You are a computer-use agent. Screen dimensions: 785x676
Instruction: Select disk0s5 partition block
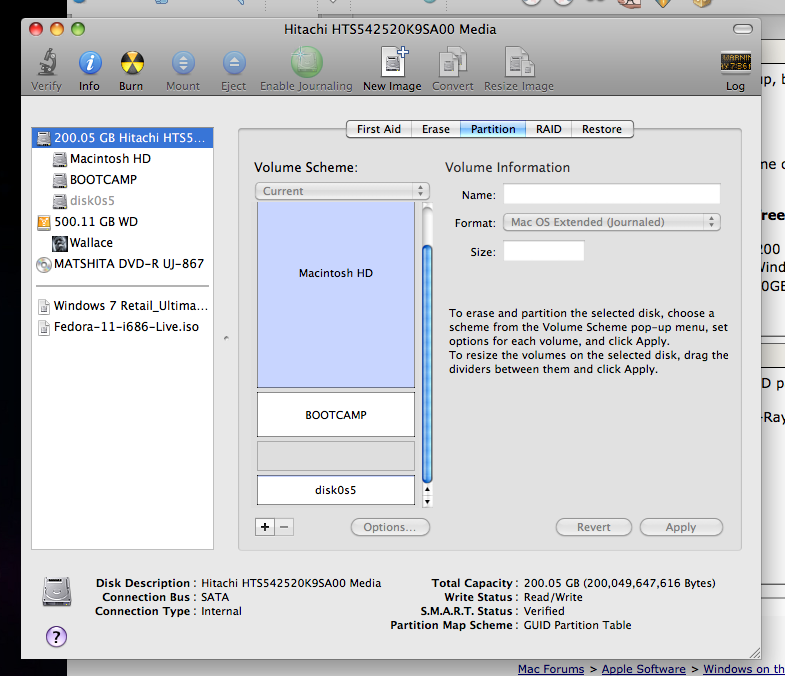pos(336,490)
